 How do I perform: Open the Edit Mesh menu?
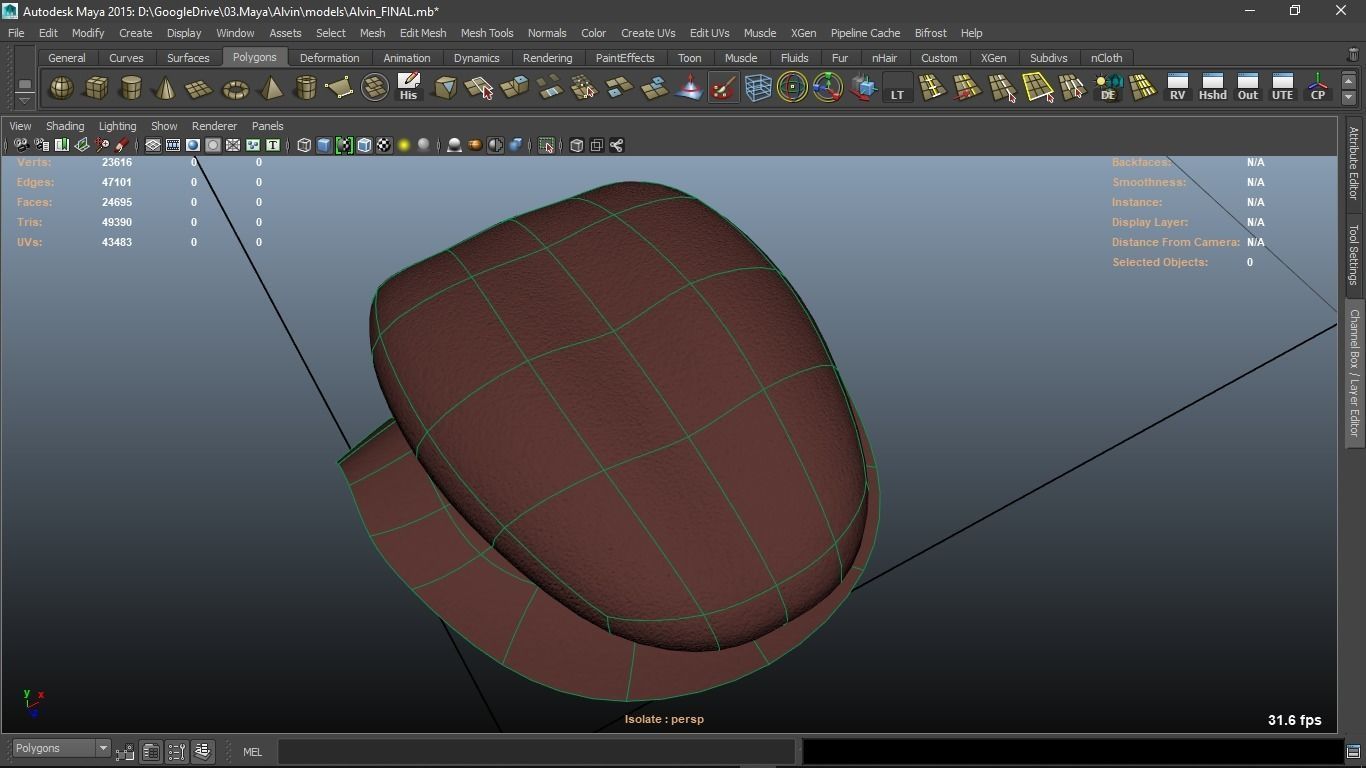tap(423, 33)
